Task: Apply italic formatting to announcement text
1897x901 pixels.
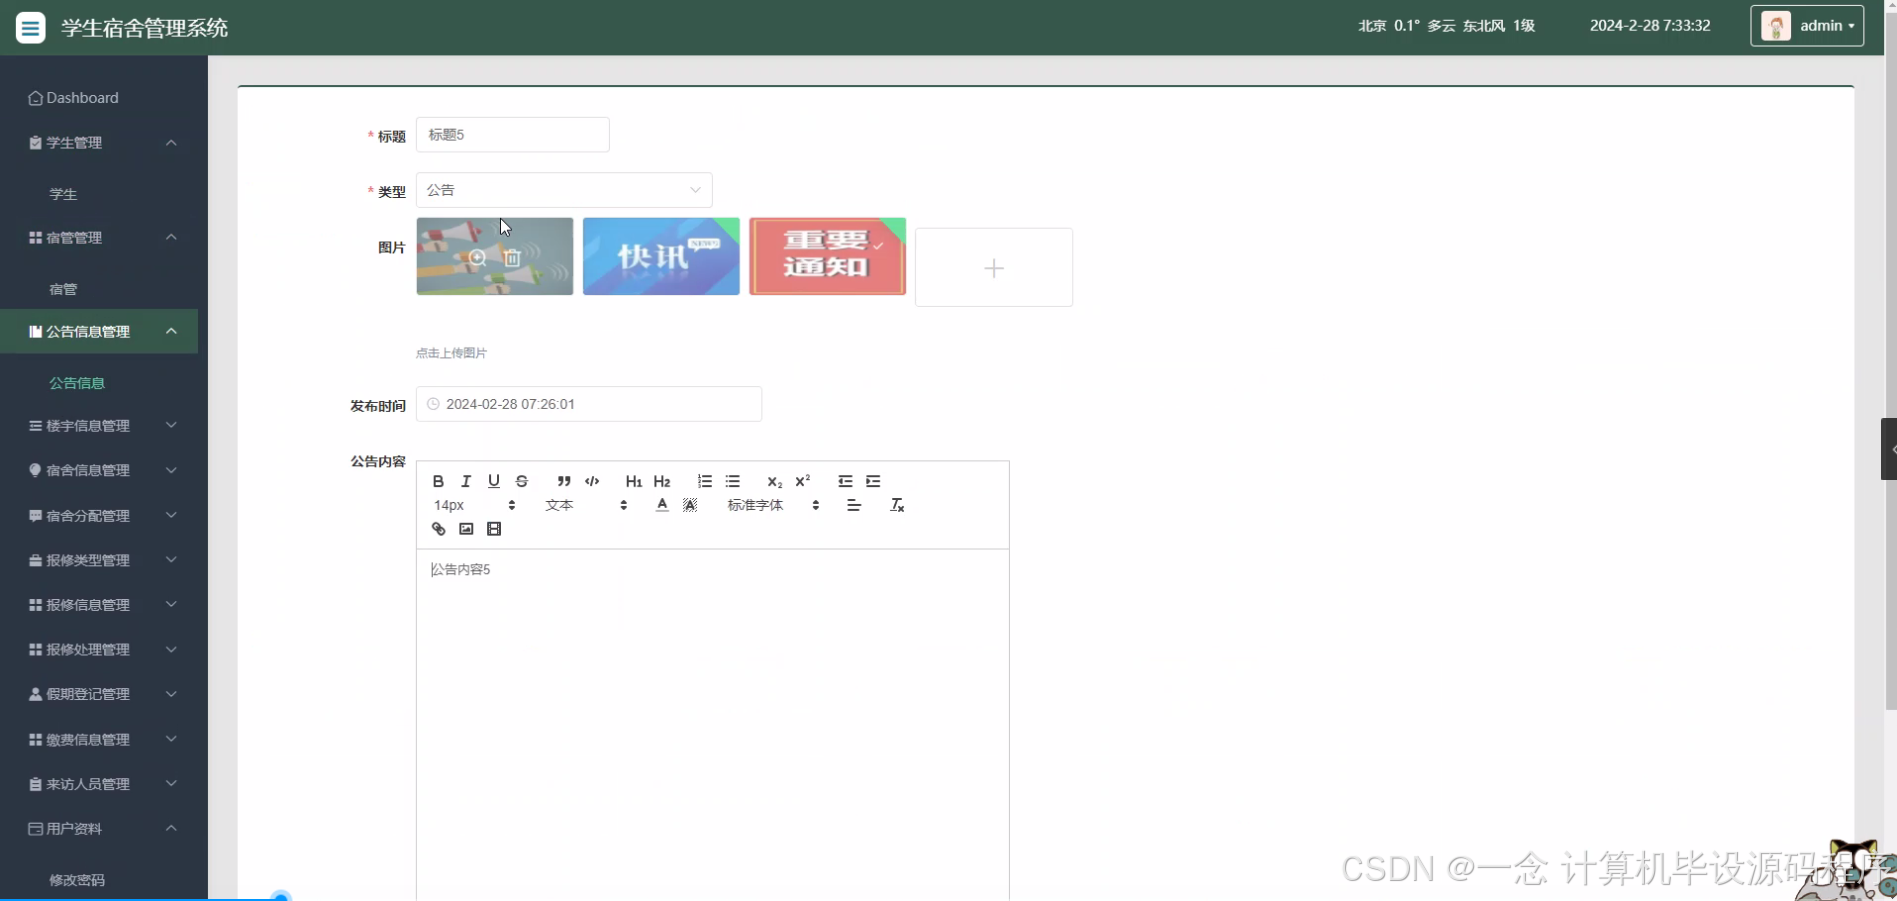Action: pos(465,481)
